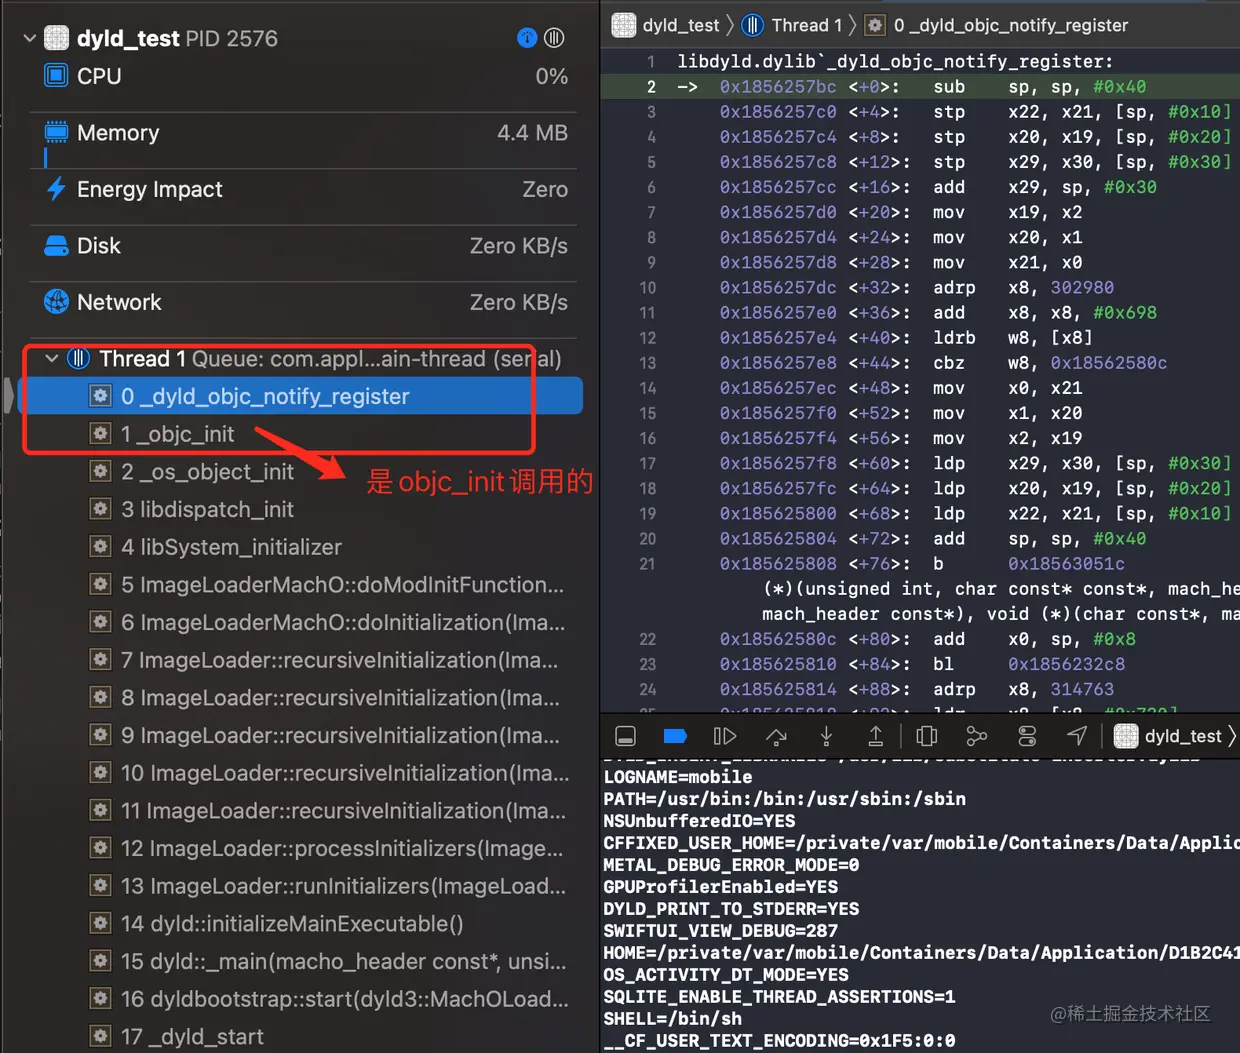Collapse dyld_test process tree
Viewport: 1240px width, 1053px height.
click(x=29, y=39)
